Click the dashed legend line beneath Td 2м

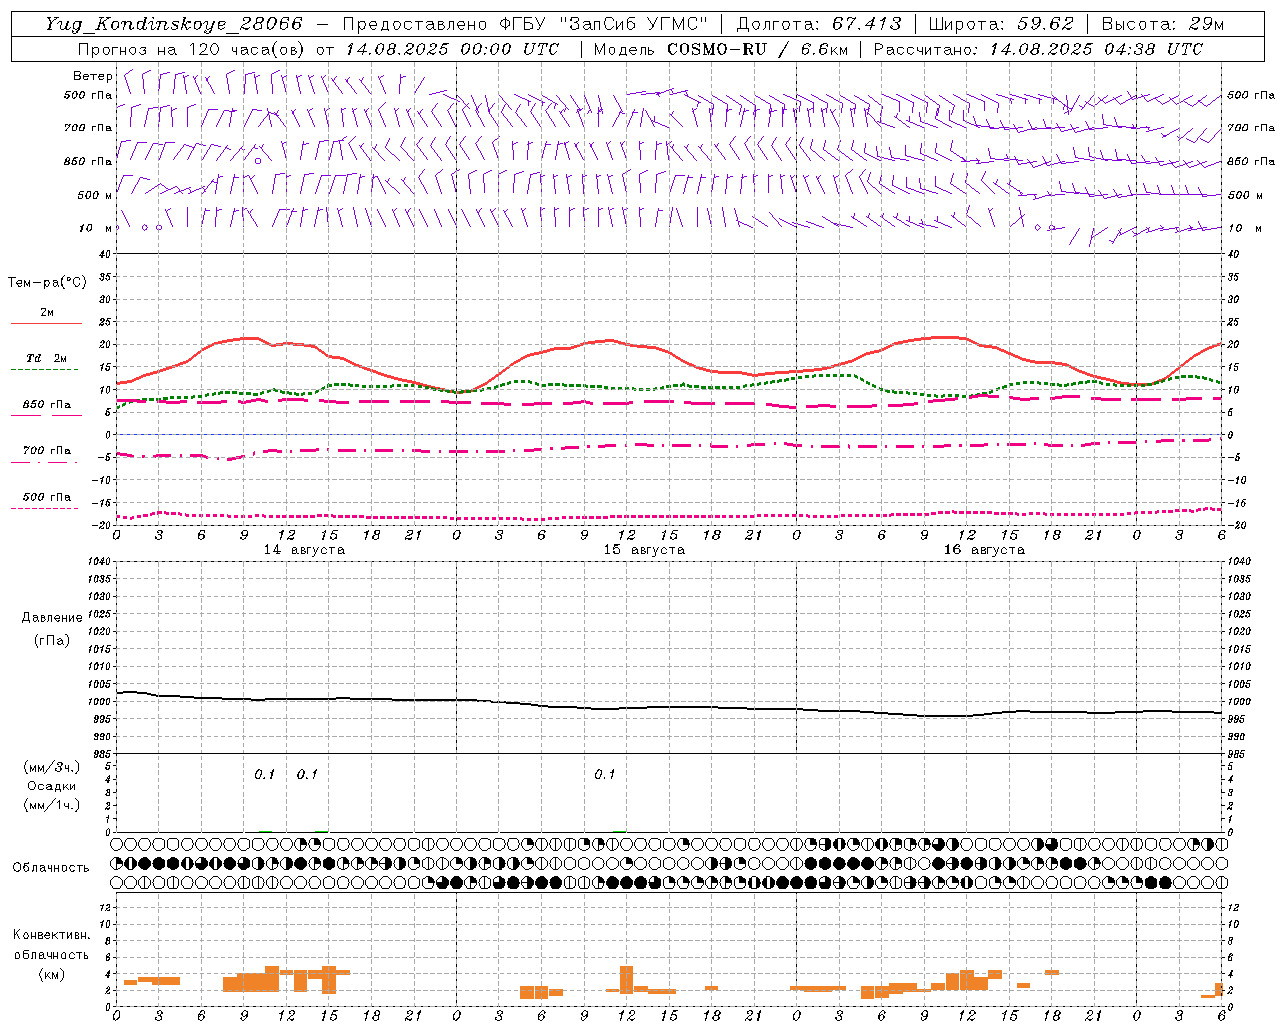pos(45,369)
